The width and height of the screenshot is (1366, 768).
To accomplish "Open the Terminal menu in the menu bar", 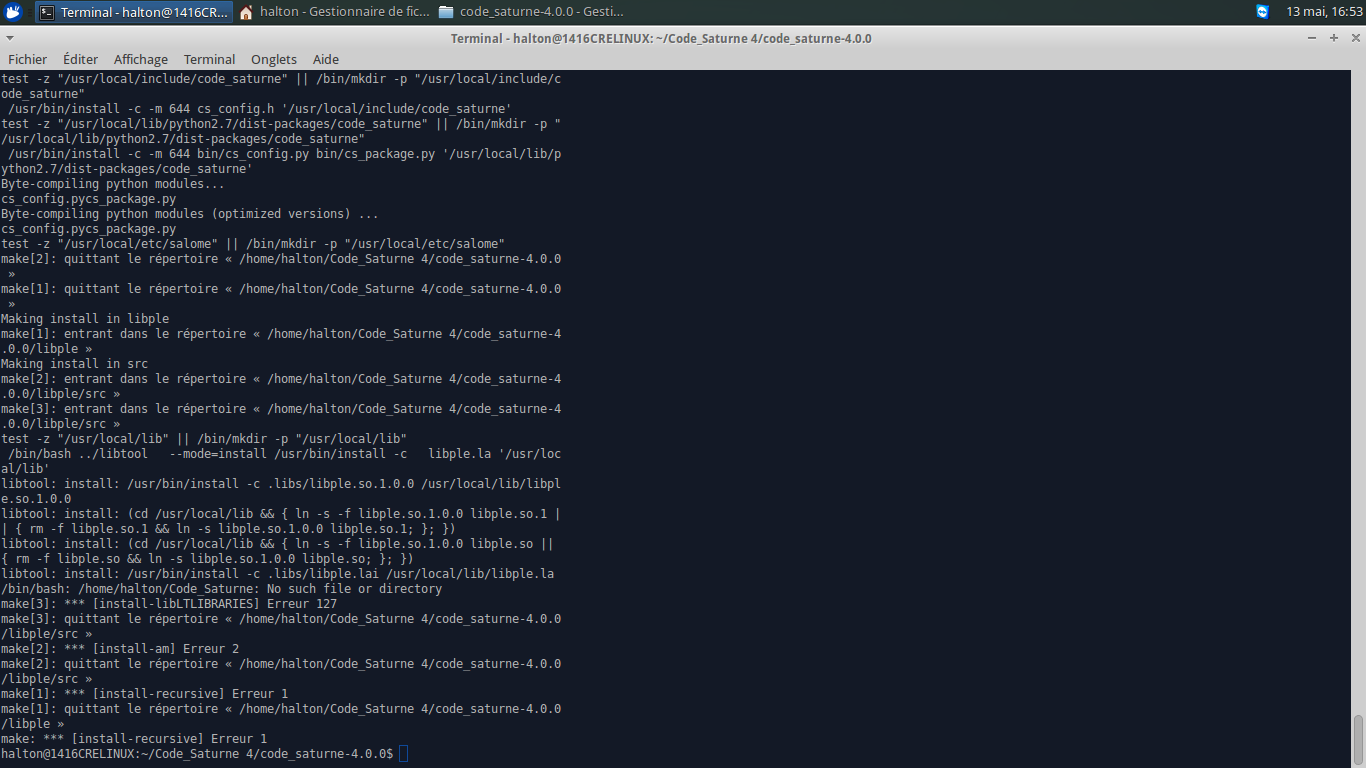I will tap(209, 60).
